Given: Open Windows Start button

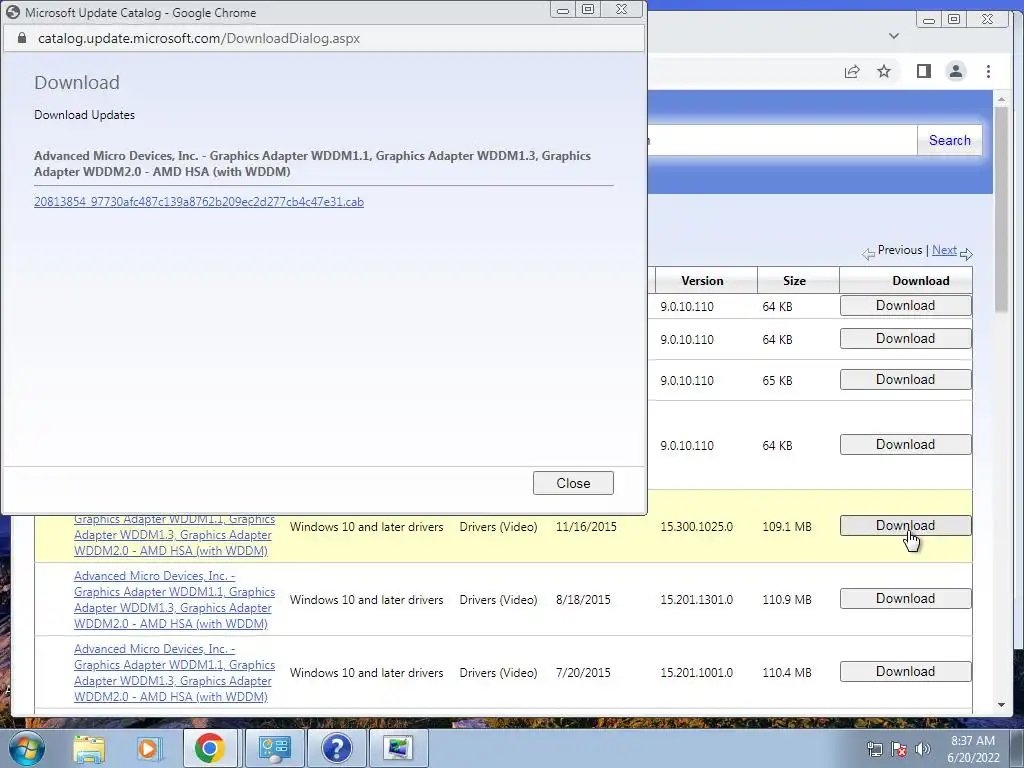Looking at the screenshot, I should click(x=27, y=748).
